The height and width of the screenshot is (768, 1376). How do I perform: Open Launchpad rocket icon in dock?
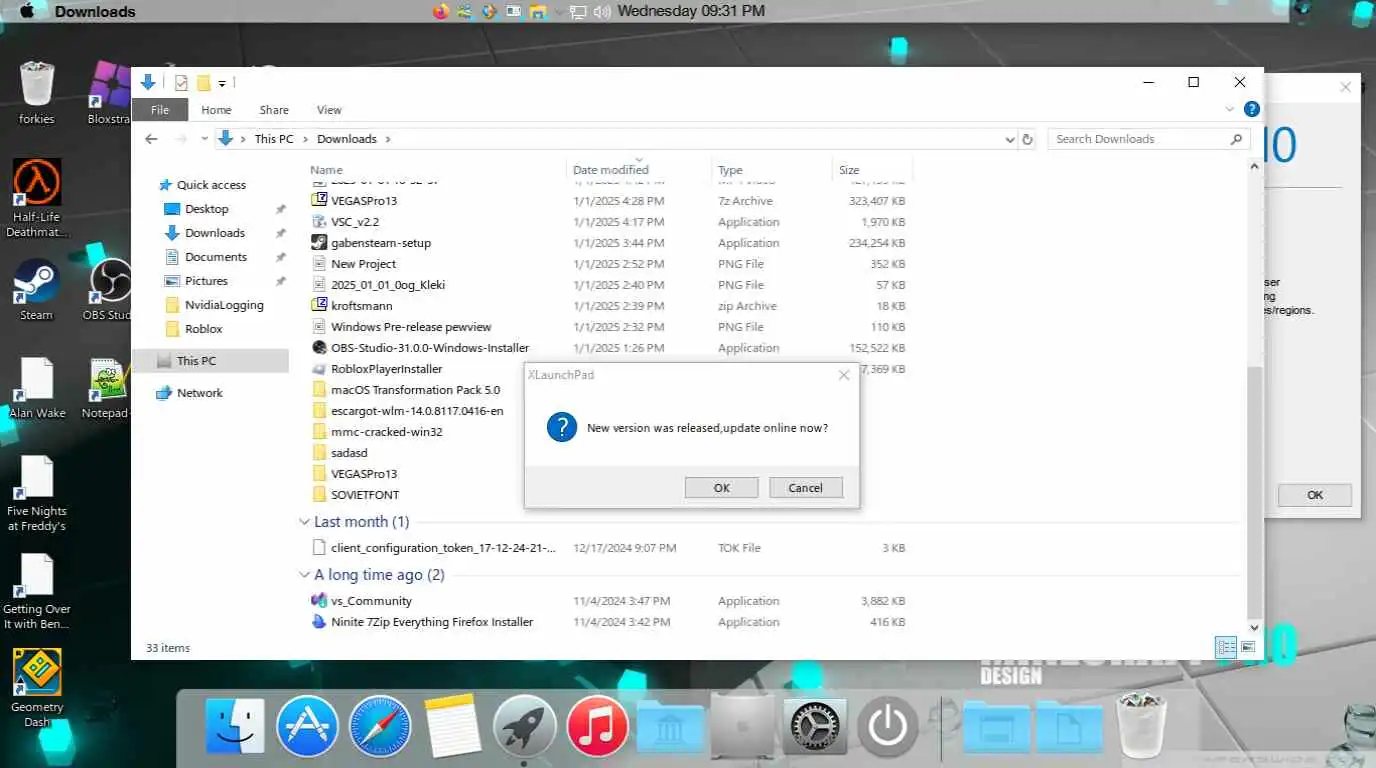[524, 726]
